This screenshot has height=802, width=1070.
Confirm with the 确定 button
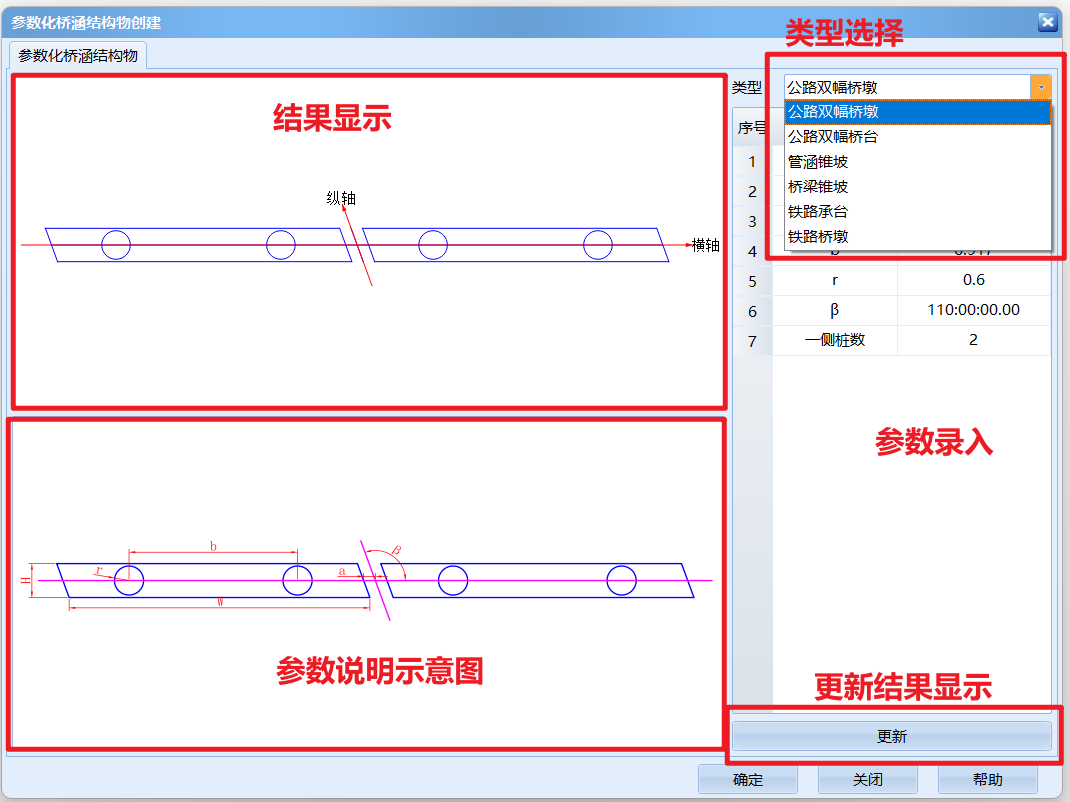coord(747,780)
